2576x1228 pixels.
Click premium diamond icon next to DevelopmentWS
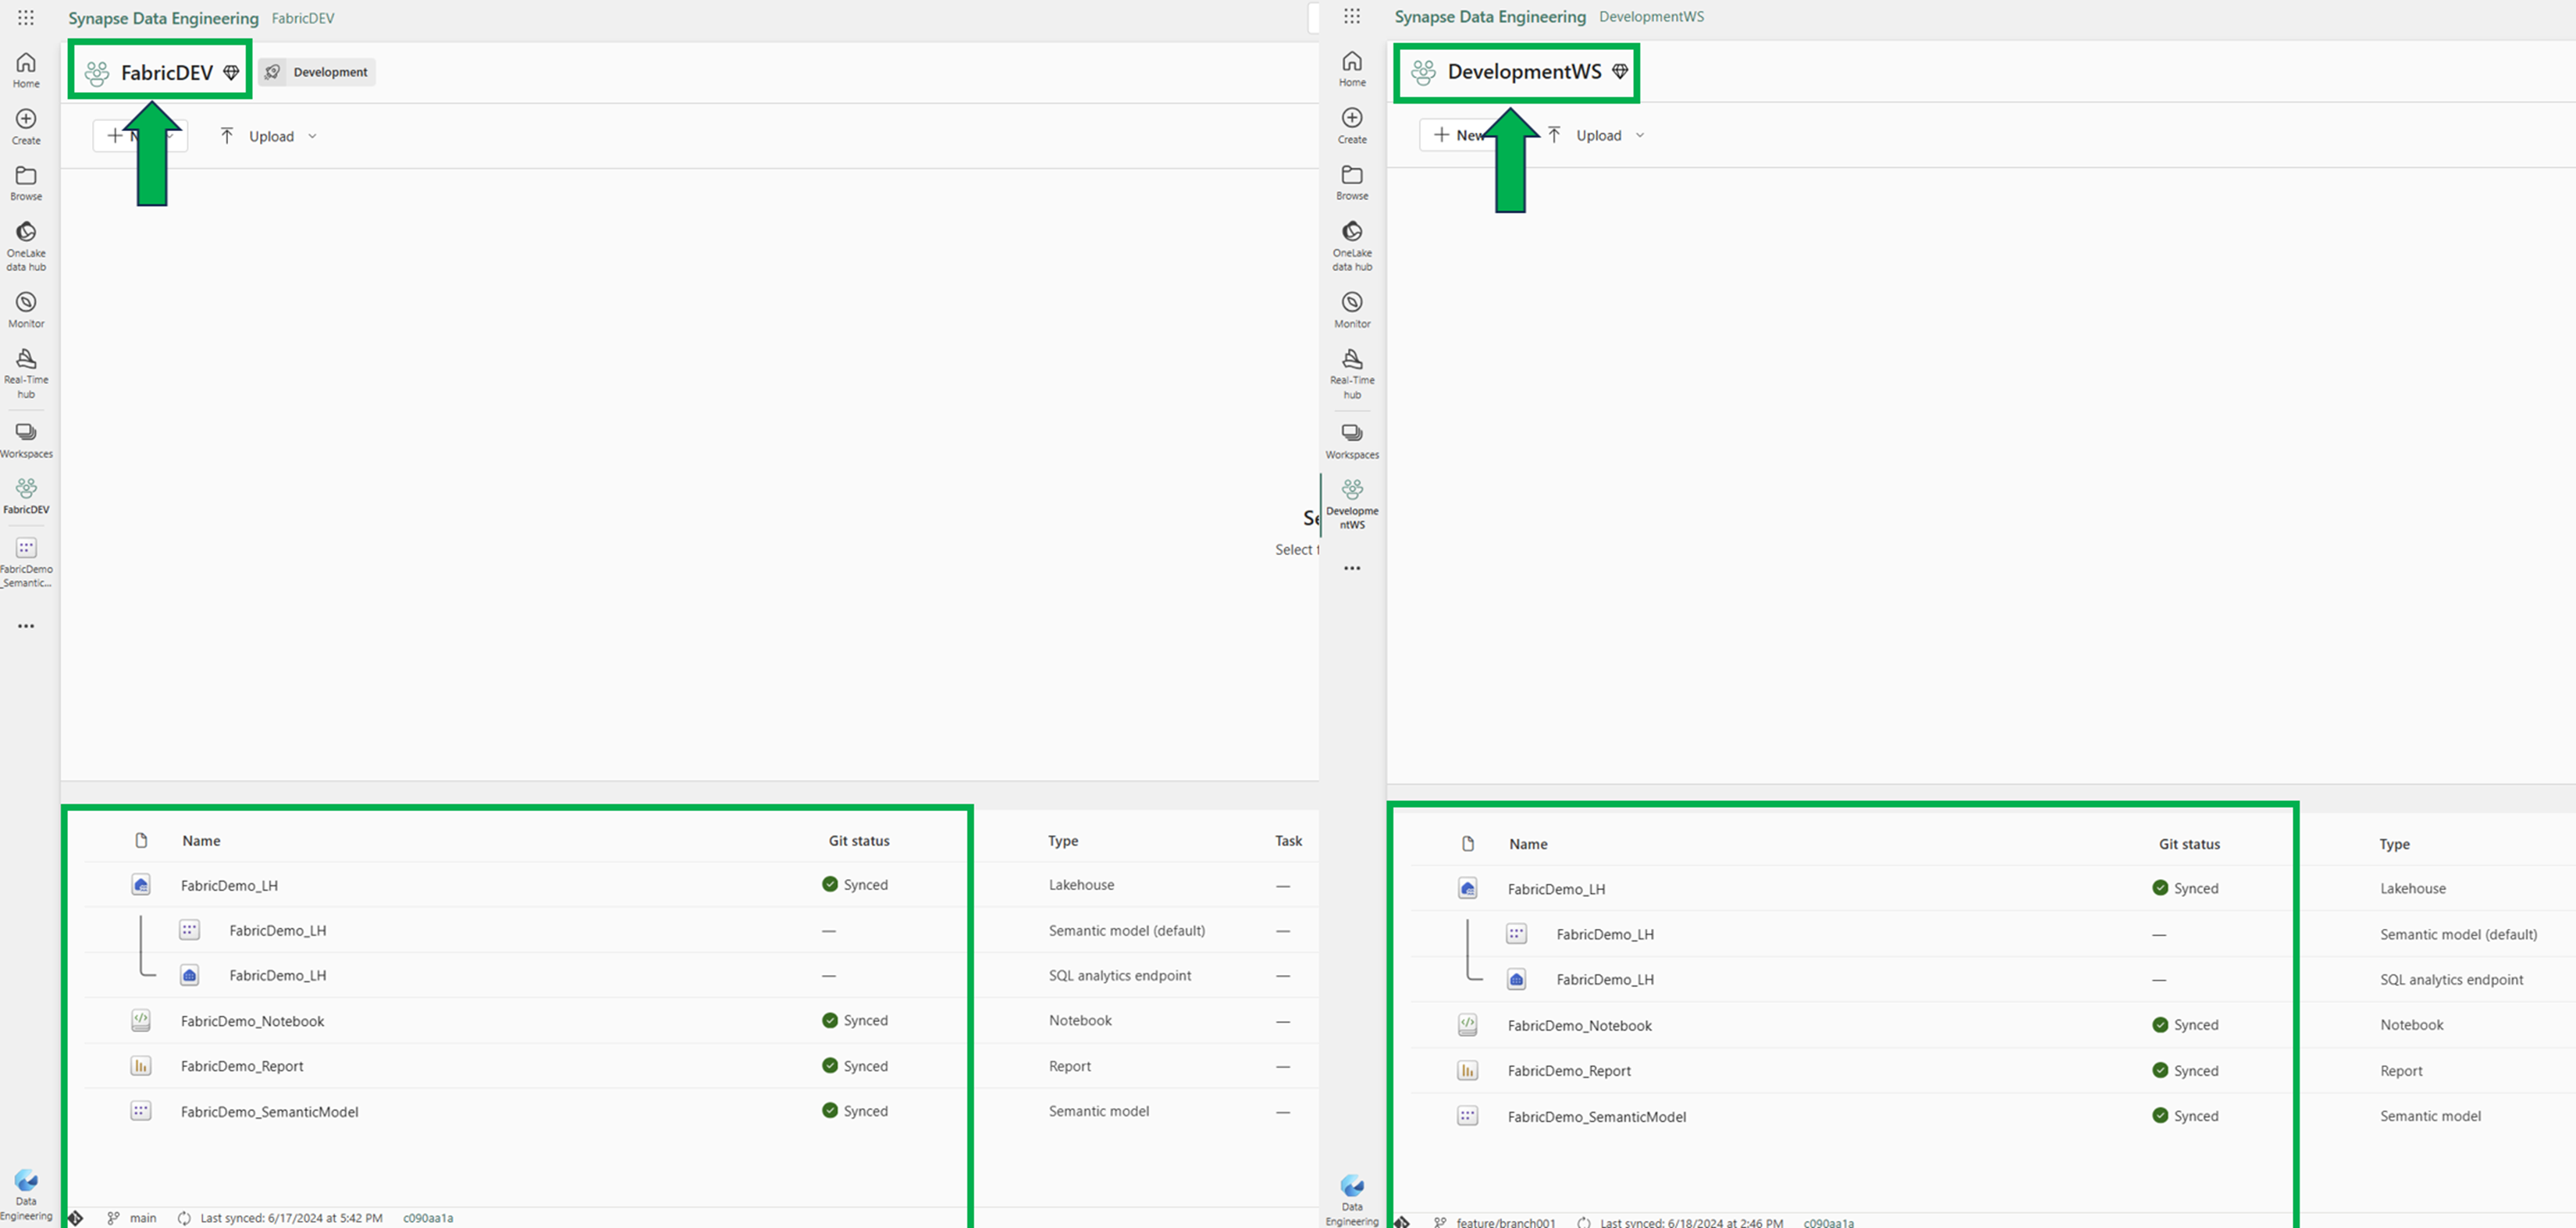1620,71
